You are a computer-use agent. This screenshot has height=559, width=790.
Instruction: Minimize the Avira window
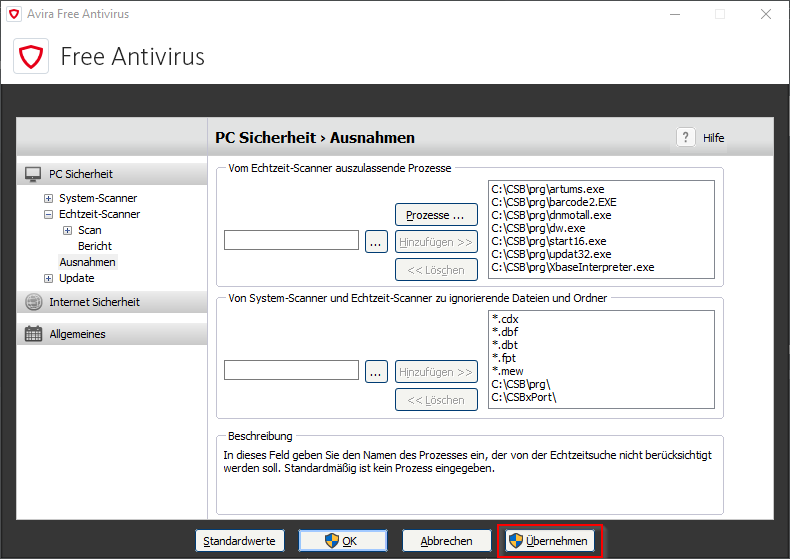(675, 14)
